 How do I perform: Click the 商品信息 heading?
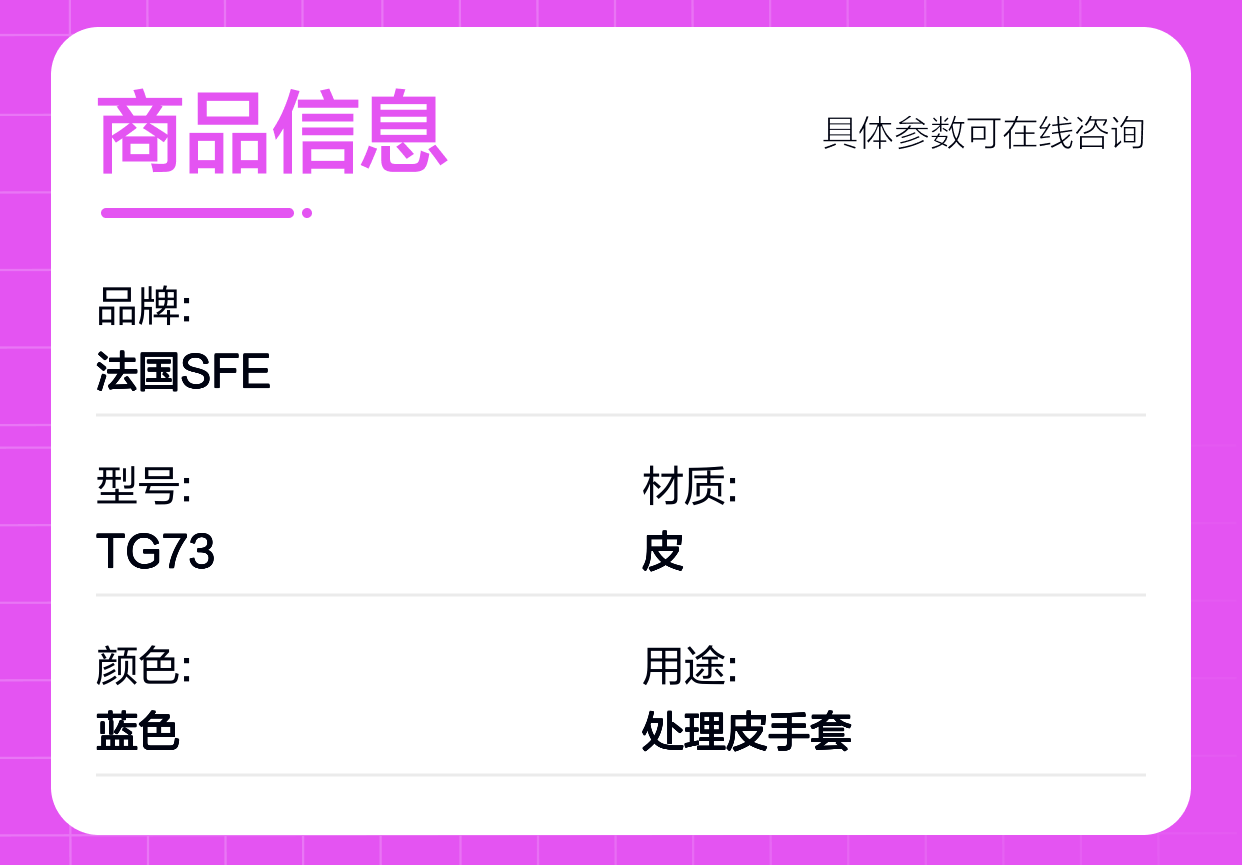coord(272,134)
